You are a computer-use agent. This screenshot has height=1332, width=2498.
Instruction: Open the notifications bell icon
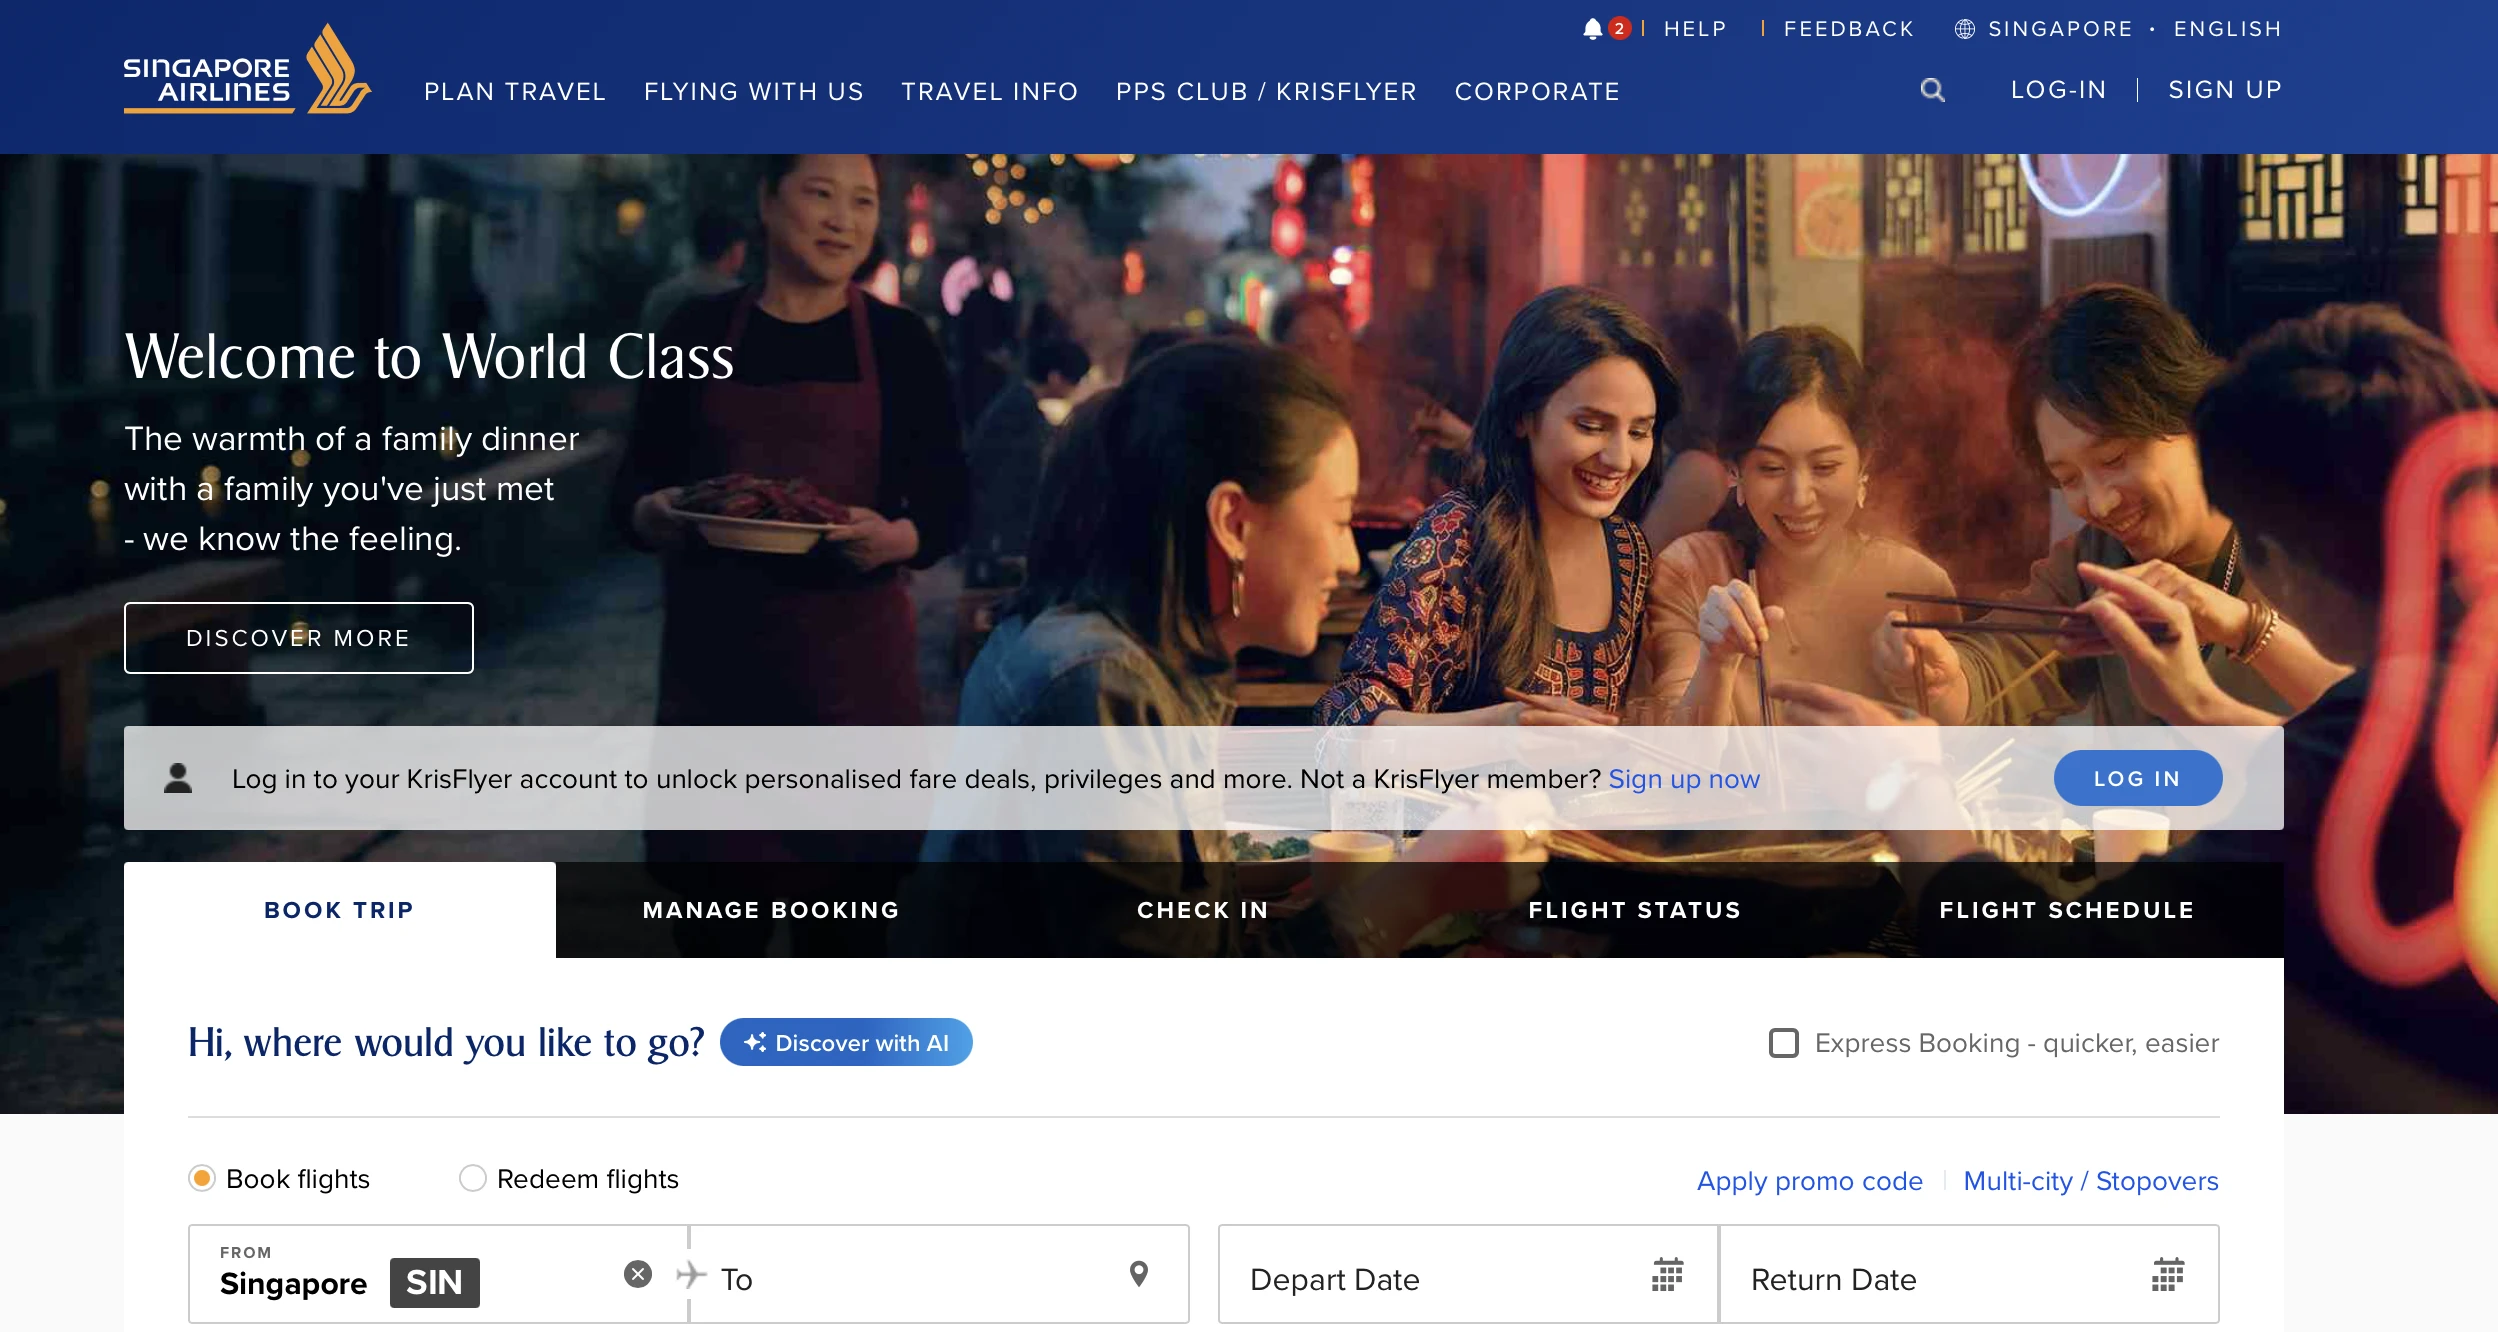coord(1593,29)
